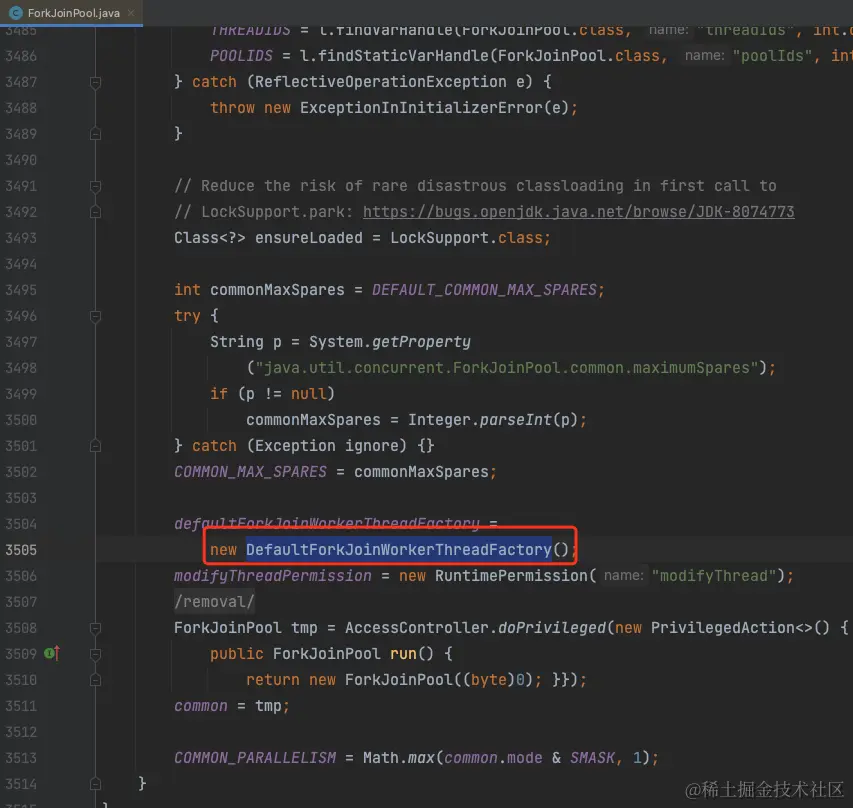Toggle the fold marker at line 3501

pos(95,446)
